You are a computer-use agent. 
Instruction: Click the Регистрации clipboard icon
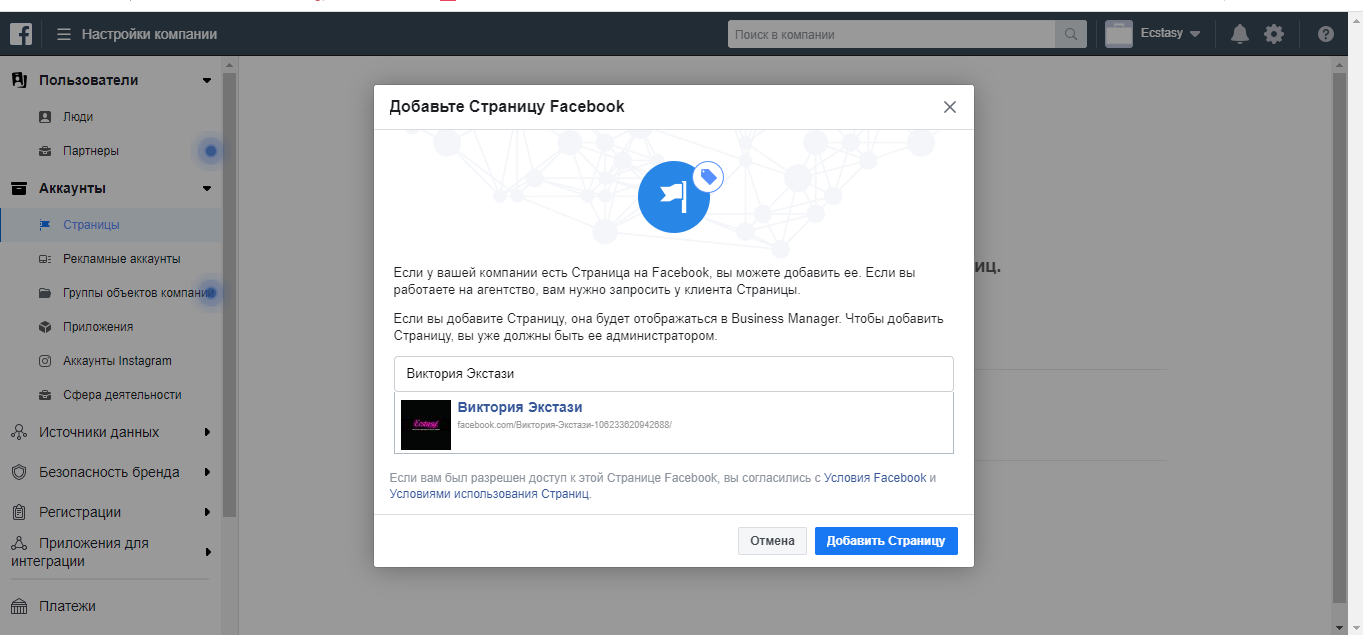18,512
